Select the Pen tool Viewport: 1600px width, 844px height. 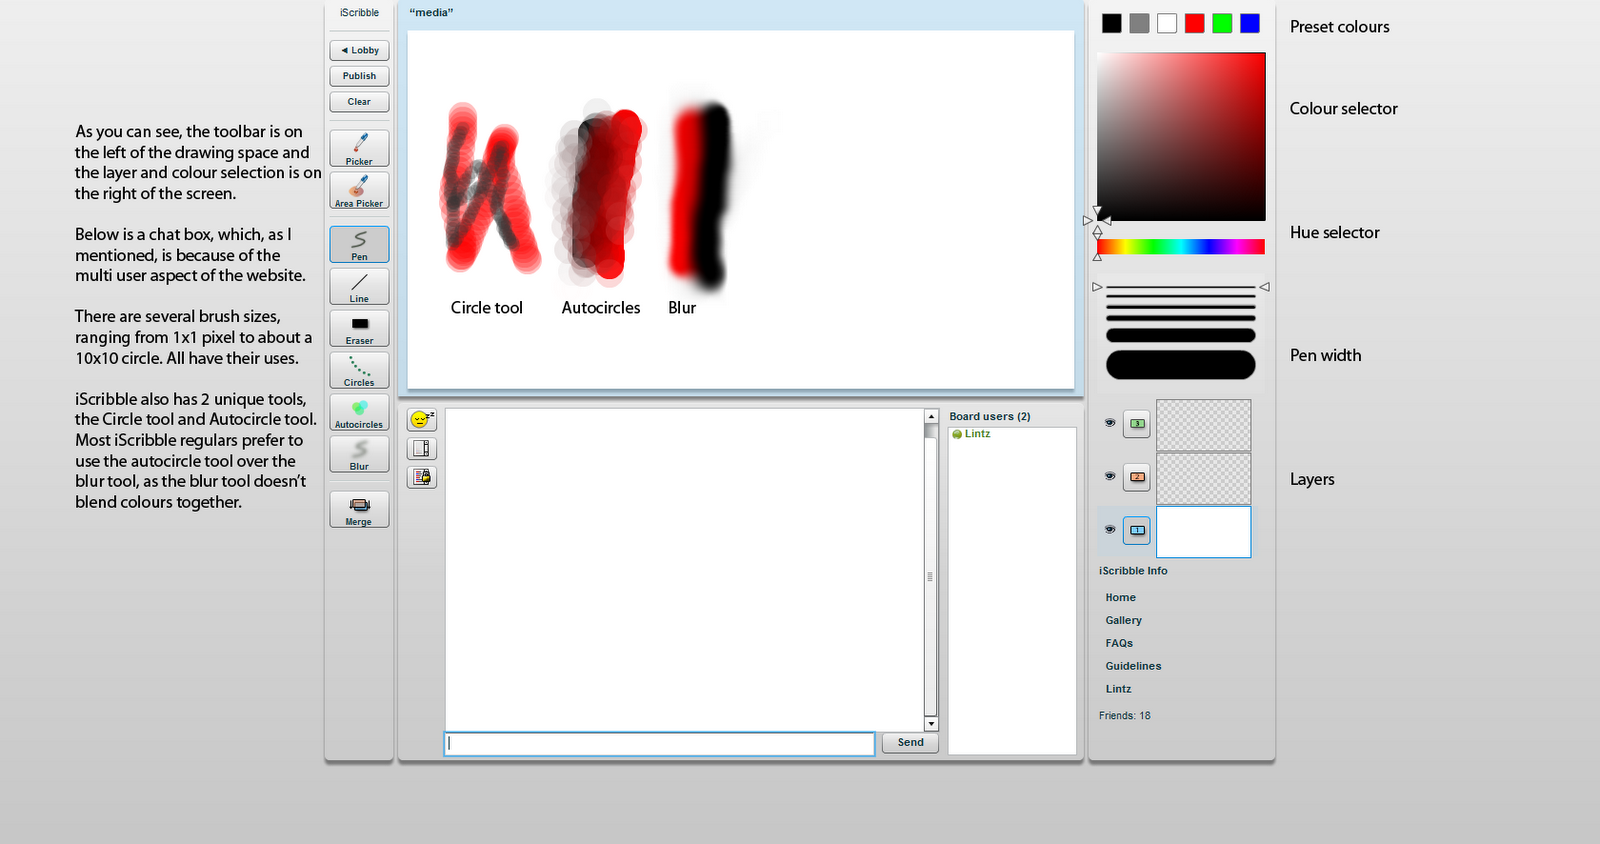(359, 244)
